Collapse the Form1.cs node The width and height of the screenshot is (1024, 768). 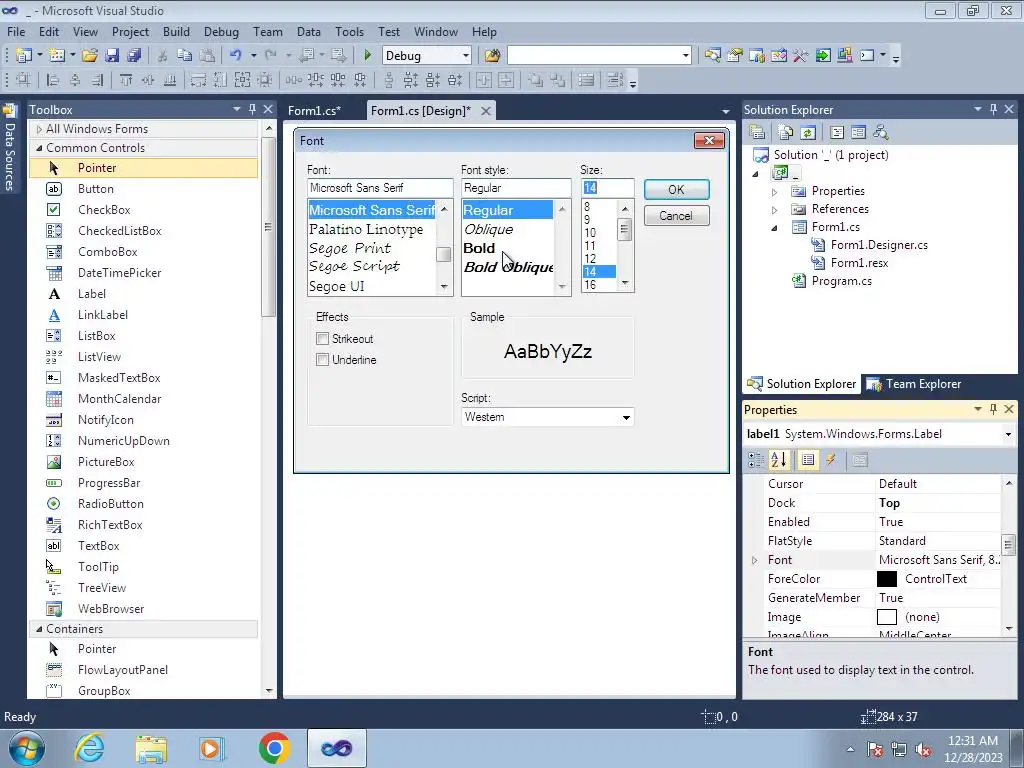pos(775,228)
